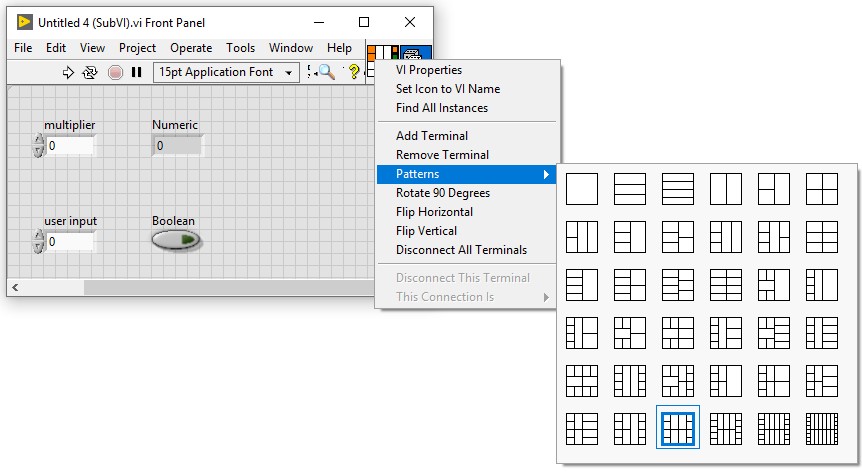Open the Tools menu

[240, 48]
